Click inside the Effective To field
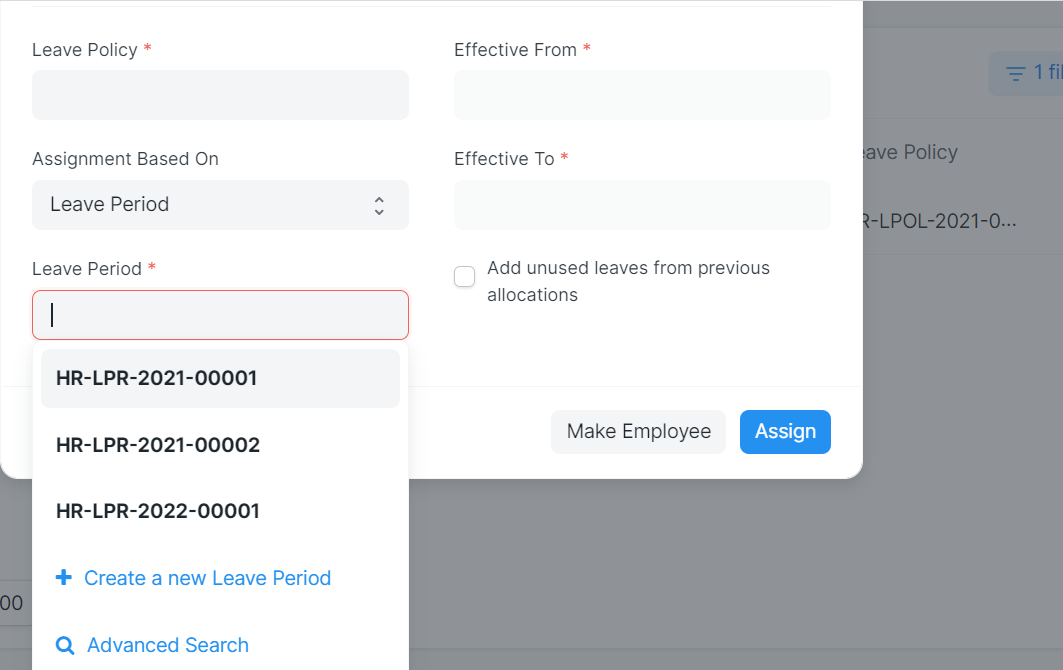 (641, 205)
